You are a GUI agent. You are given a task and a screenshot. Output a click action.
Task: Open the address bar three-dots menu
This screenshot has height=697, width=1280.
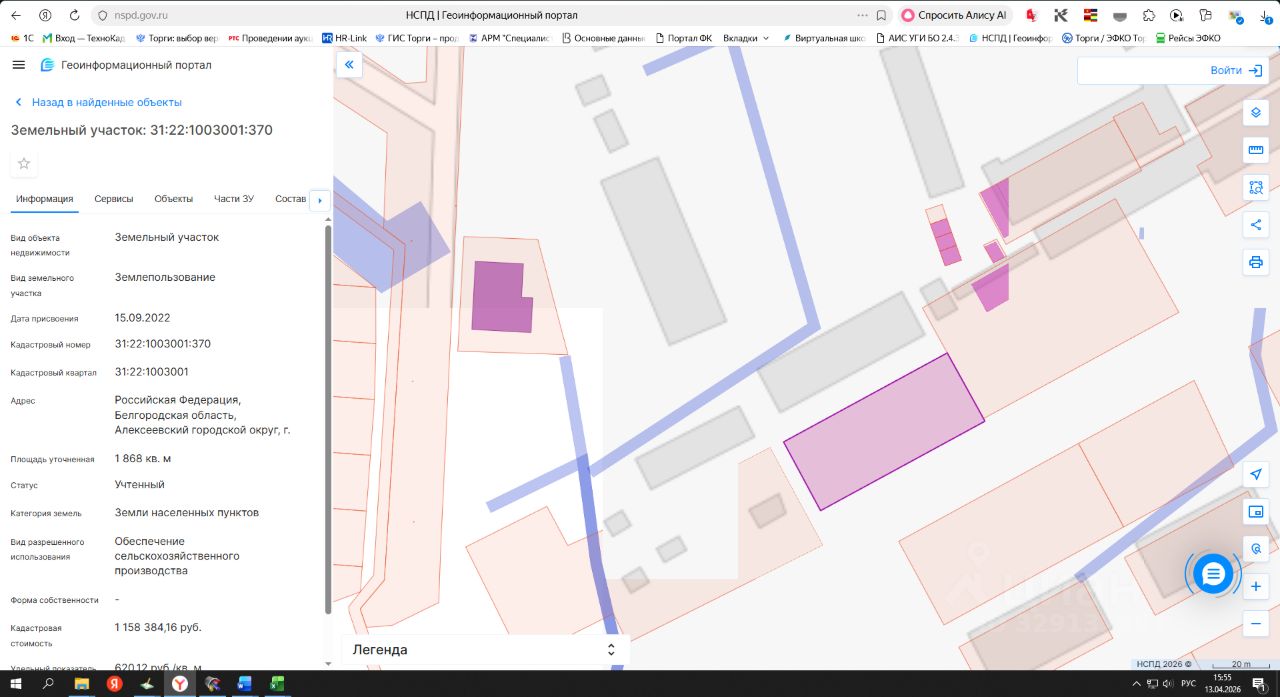click(x=862, y=16)
